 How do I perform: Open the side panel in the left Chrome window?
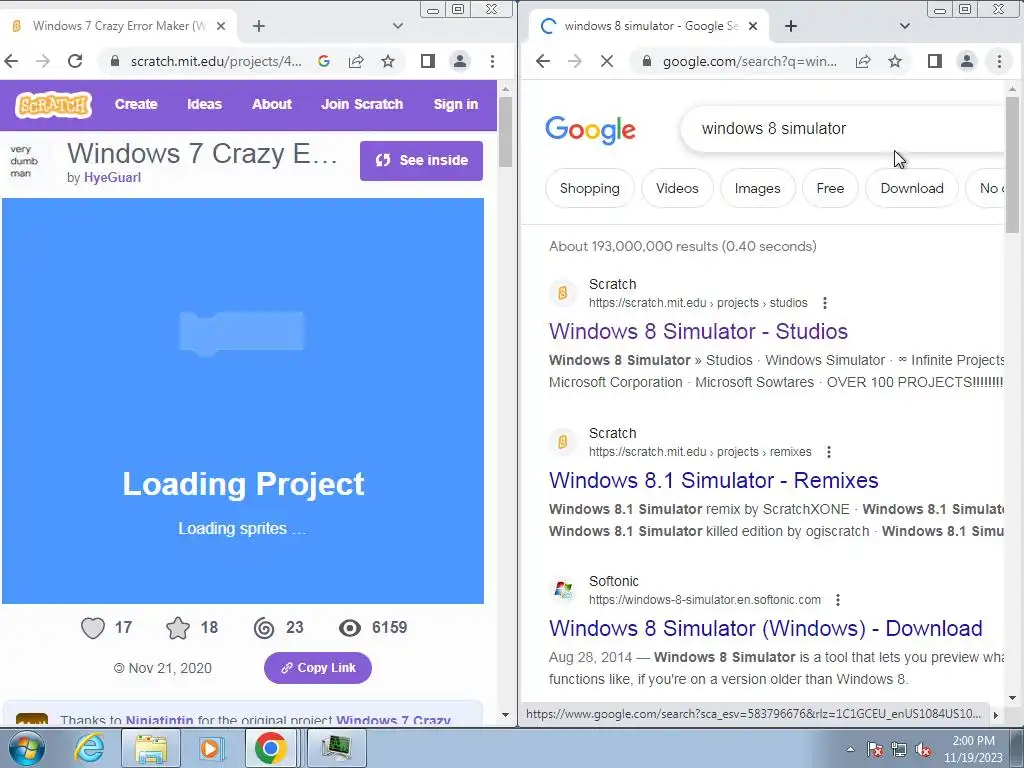pyautogui.click(x=428, y=61)
